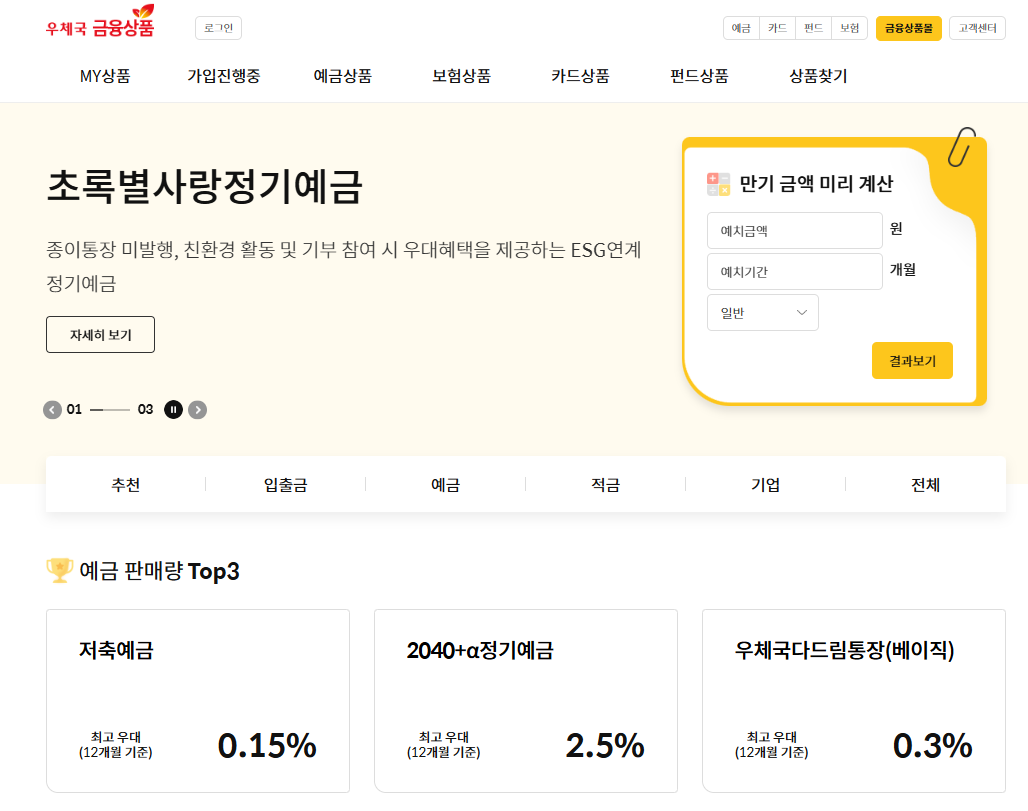The image size is (1028, 811).
Task: Open the 예금상품 menu
Action: (x=343, y=76)
